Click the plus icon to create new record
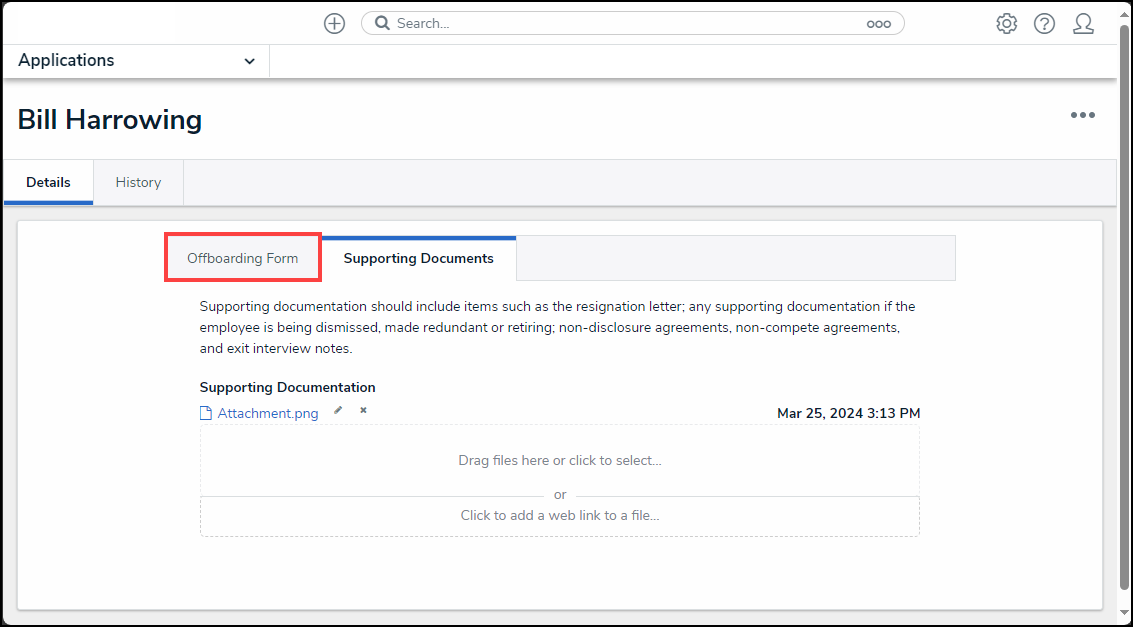Screen dimensions: 1133x627 [x=334, y=23]
